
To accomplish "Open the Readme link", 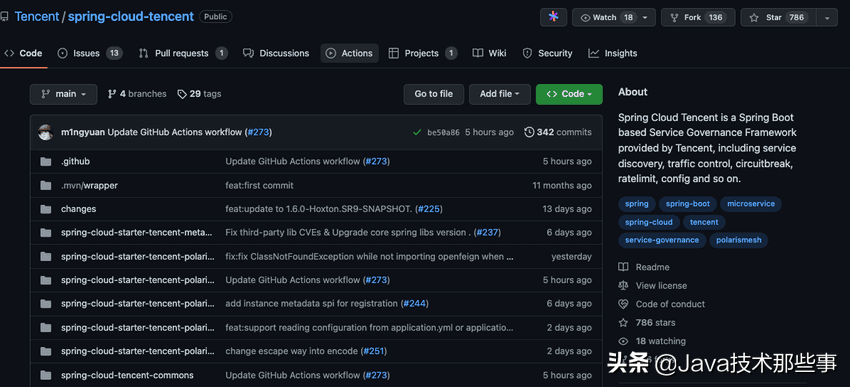I will 653,267.
